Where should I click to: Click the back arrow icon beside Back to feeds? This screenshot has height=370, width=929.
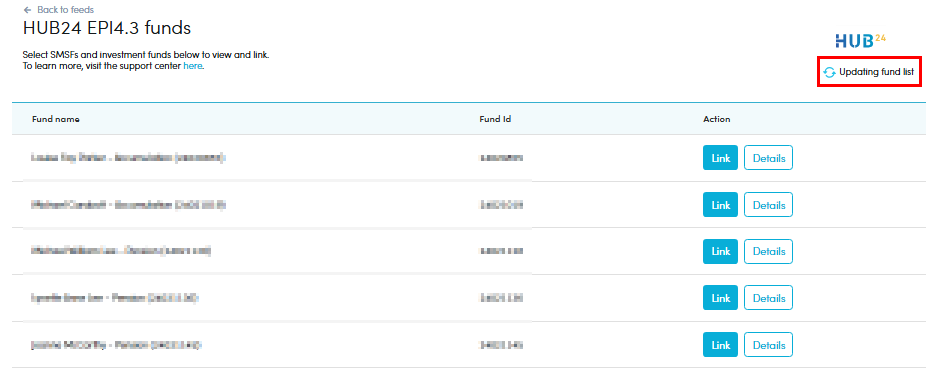[x=27, y=10]
